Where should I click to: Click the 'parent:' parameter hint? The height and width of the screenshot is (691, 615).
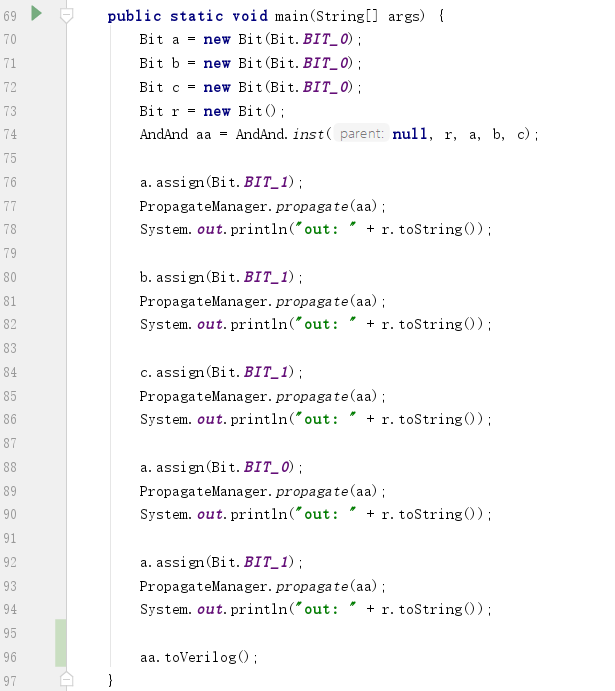(362, 134)
